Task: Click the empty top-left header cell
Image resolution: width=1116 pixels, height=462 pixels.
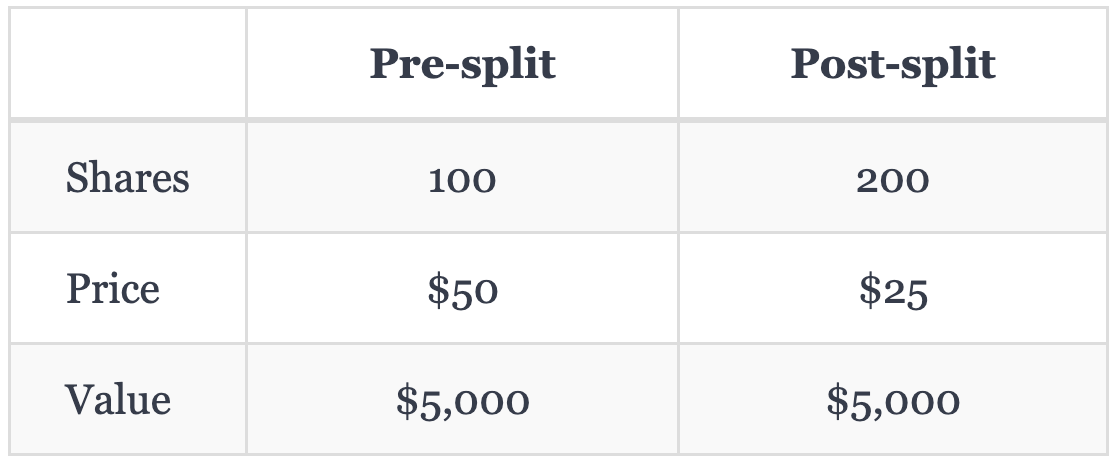Action: pyautogui.click(x=128, y=63)
